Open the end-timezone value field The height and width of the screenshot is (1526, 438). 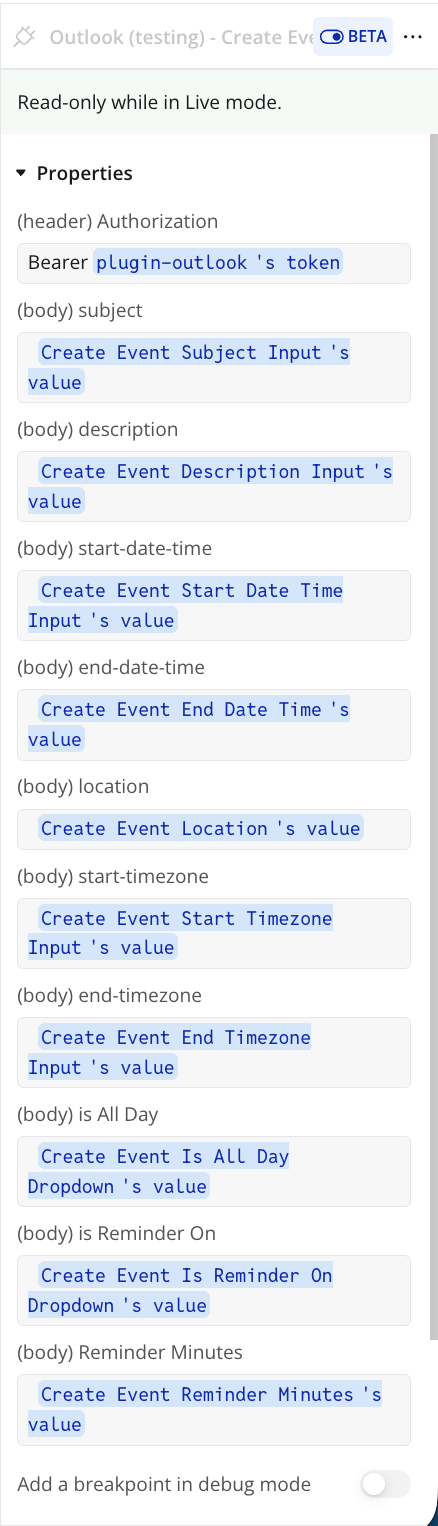pos(214,1052)
